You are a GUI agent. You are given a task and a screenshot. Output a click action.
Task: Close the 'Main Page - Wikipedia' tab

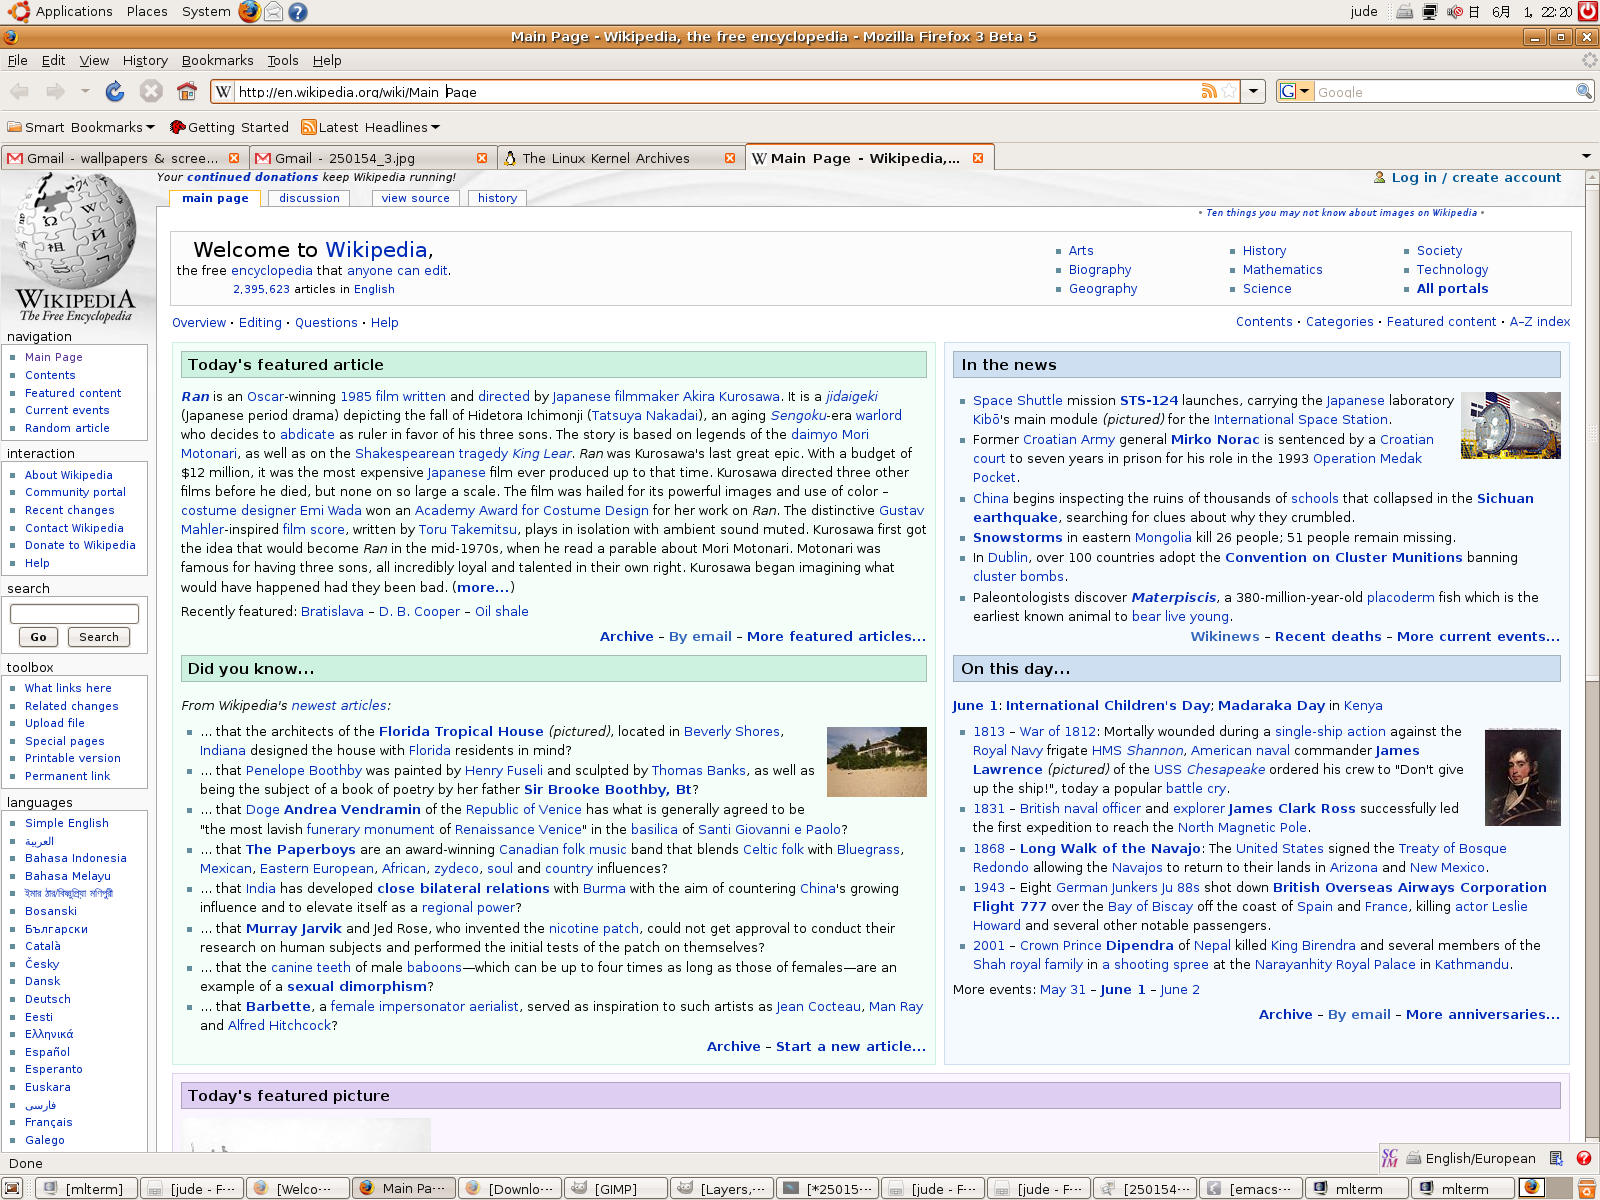[978, 158]
